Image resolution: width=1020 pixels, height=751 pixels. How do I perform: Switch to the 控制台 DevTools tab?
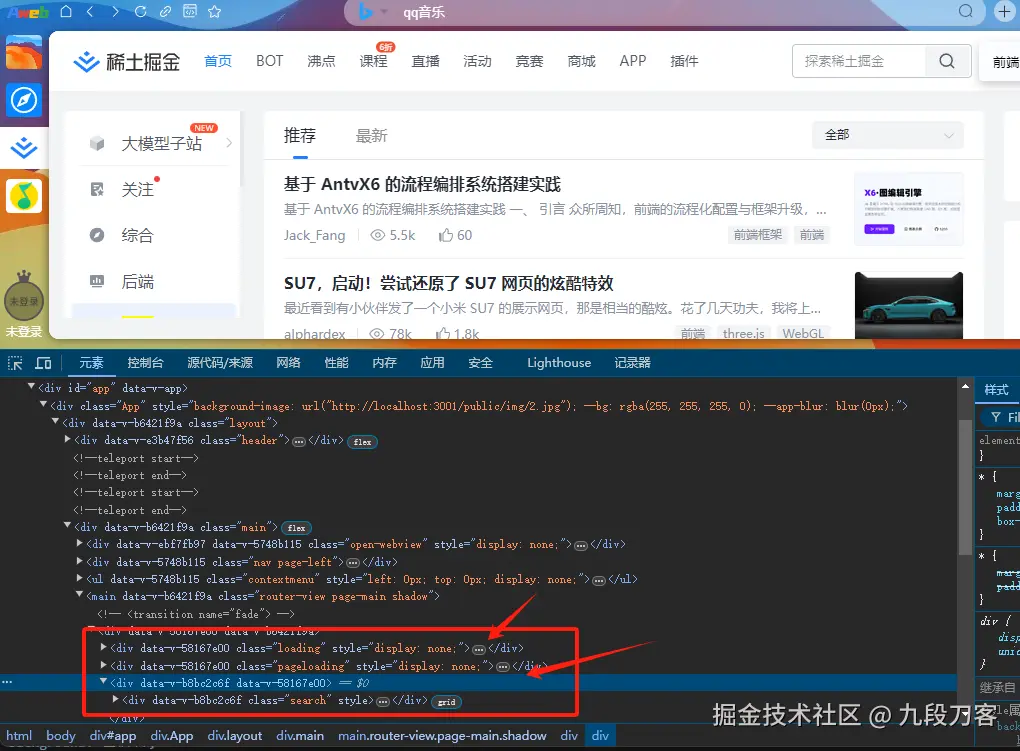pyautogui.click(x=145, y=362)
